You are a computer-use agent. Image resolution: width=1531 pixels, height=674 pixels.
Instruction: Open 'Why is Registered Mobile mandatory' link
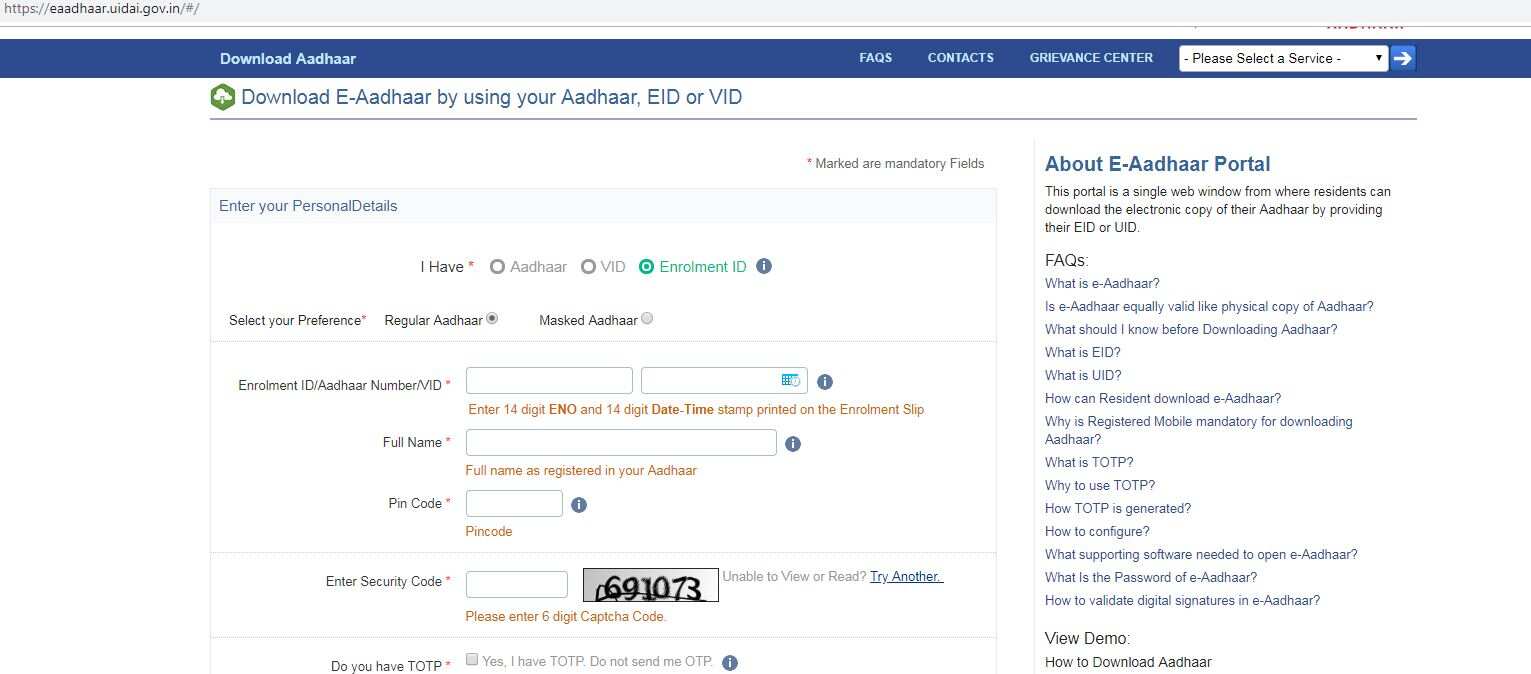pyautogui.click(x=1199, y=430)
